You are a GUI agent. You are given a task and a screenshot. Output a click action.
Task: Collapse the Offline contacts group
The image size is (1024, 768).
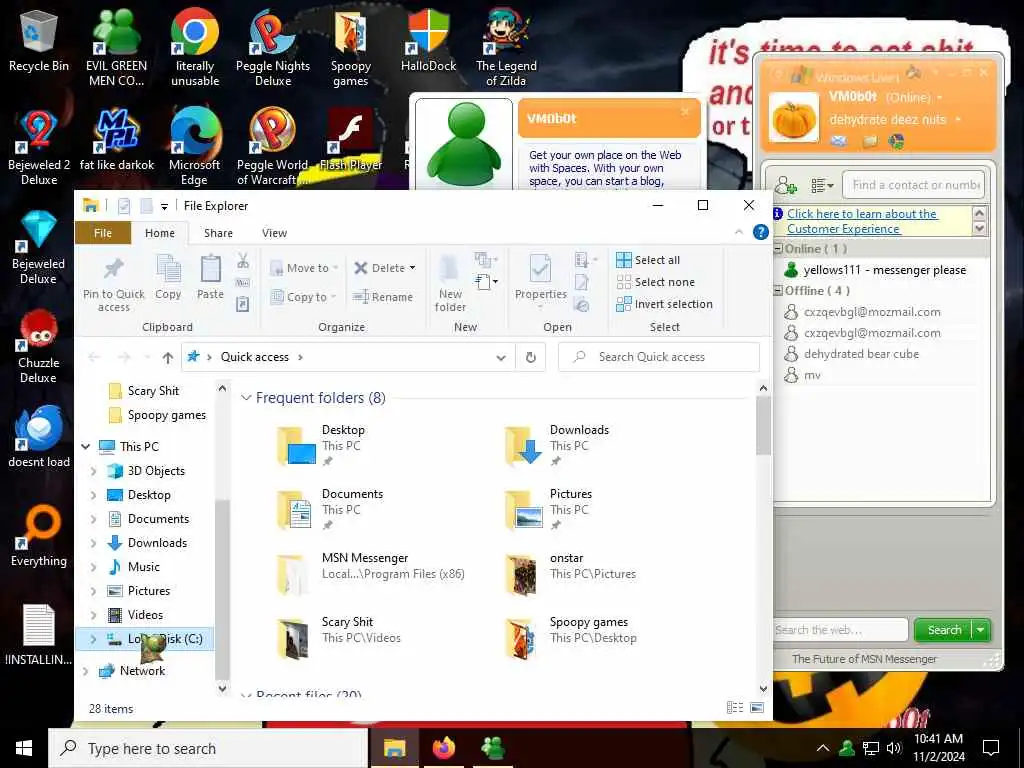[778, 291]
